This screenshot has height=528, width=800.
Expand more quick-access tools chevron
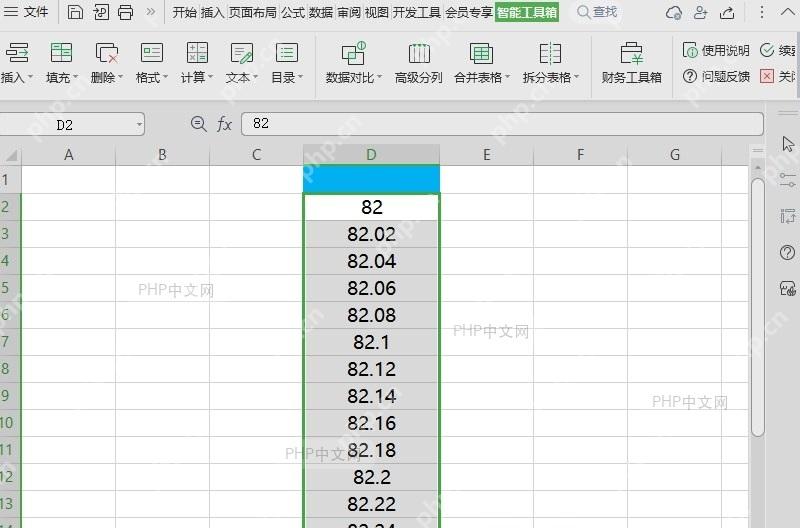pos(151,11)
